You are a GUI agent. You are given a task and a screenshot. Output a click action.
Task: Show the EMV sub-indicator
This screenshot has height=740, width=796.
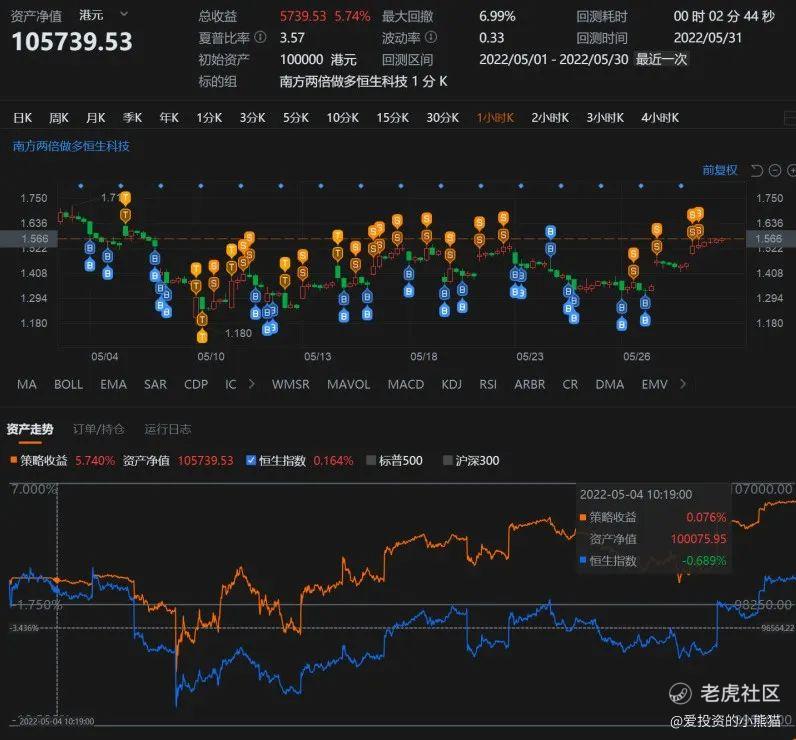tap(654, 384)
